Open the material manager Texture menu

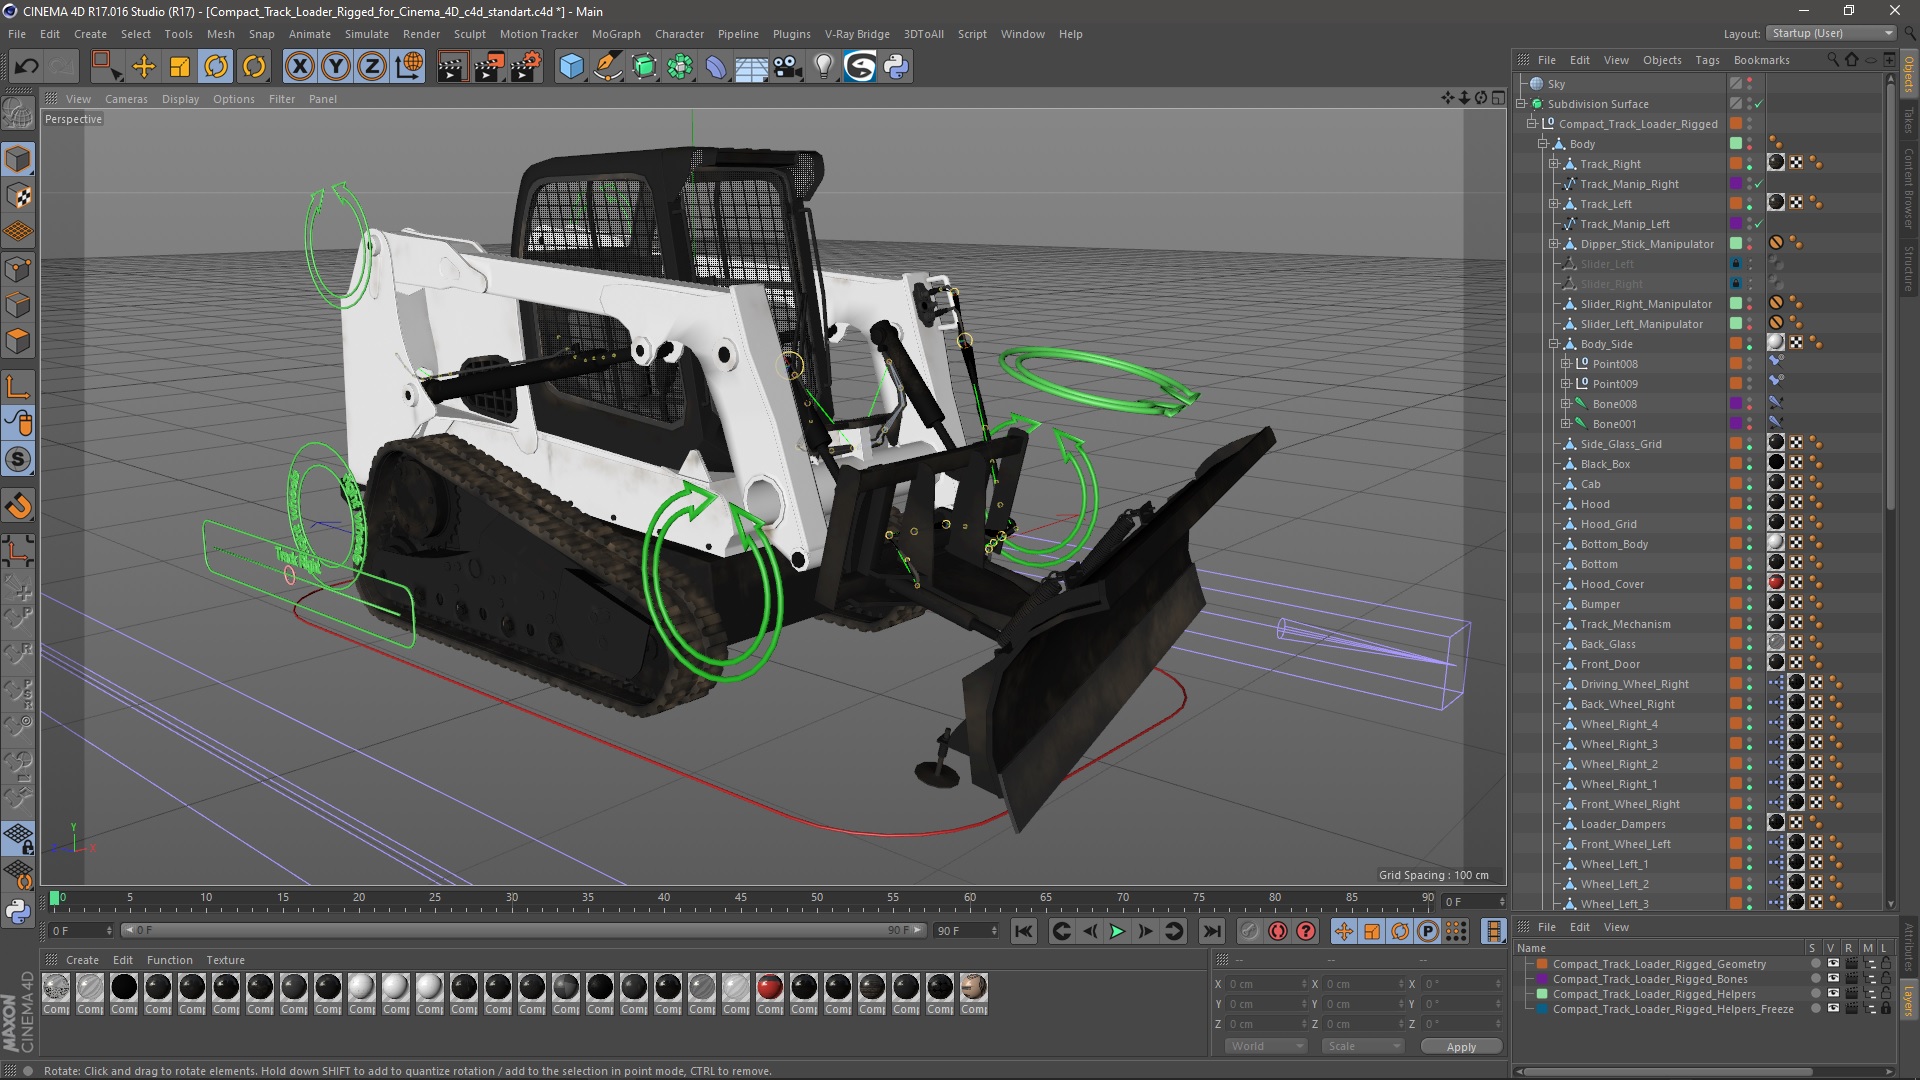225,960
